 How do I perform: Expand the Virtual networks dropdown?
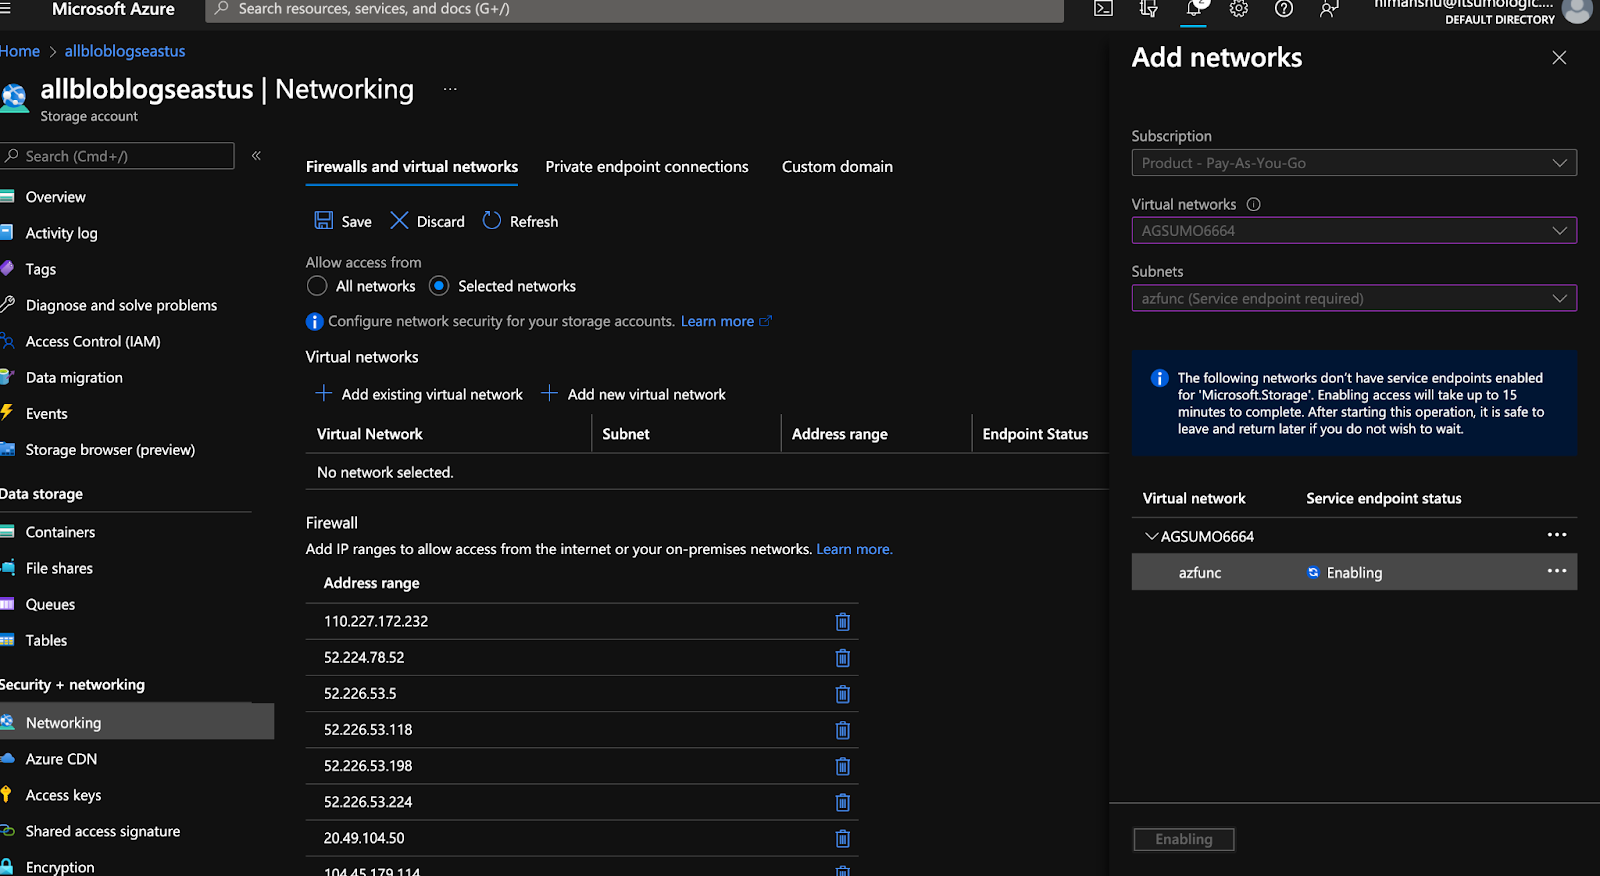[1353, 231]
